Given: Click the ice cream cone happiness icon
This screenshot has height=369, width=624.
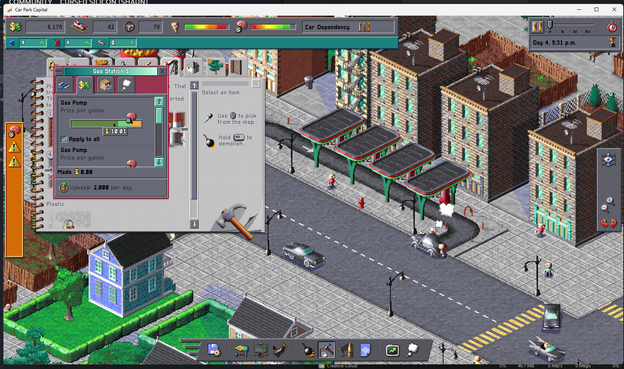Looking at the screenshot, I should click(175, 27).
